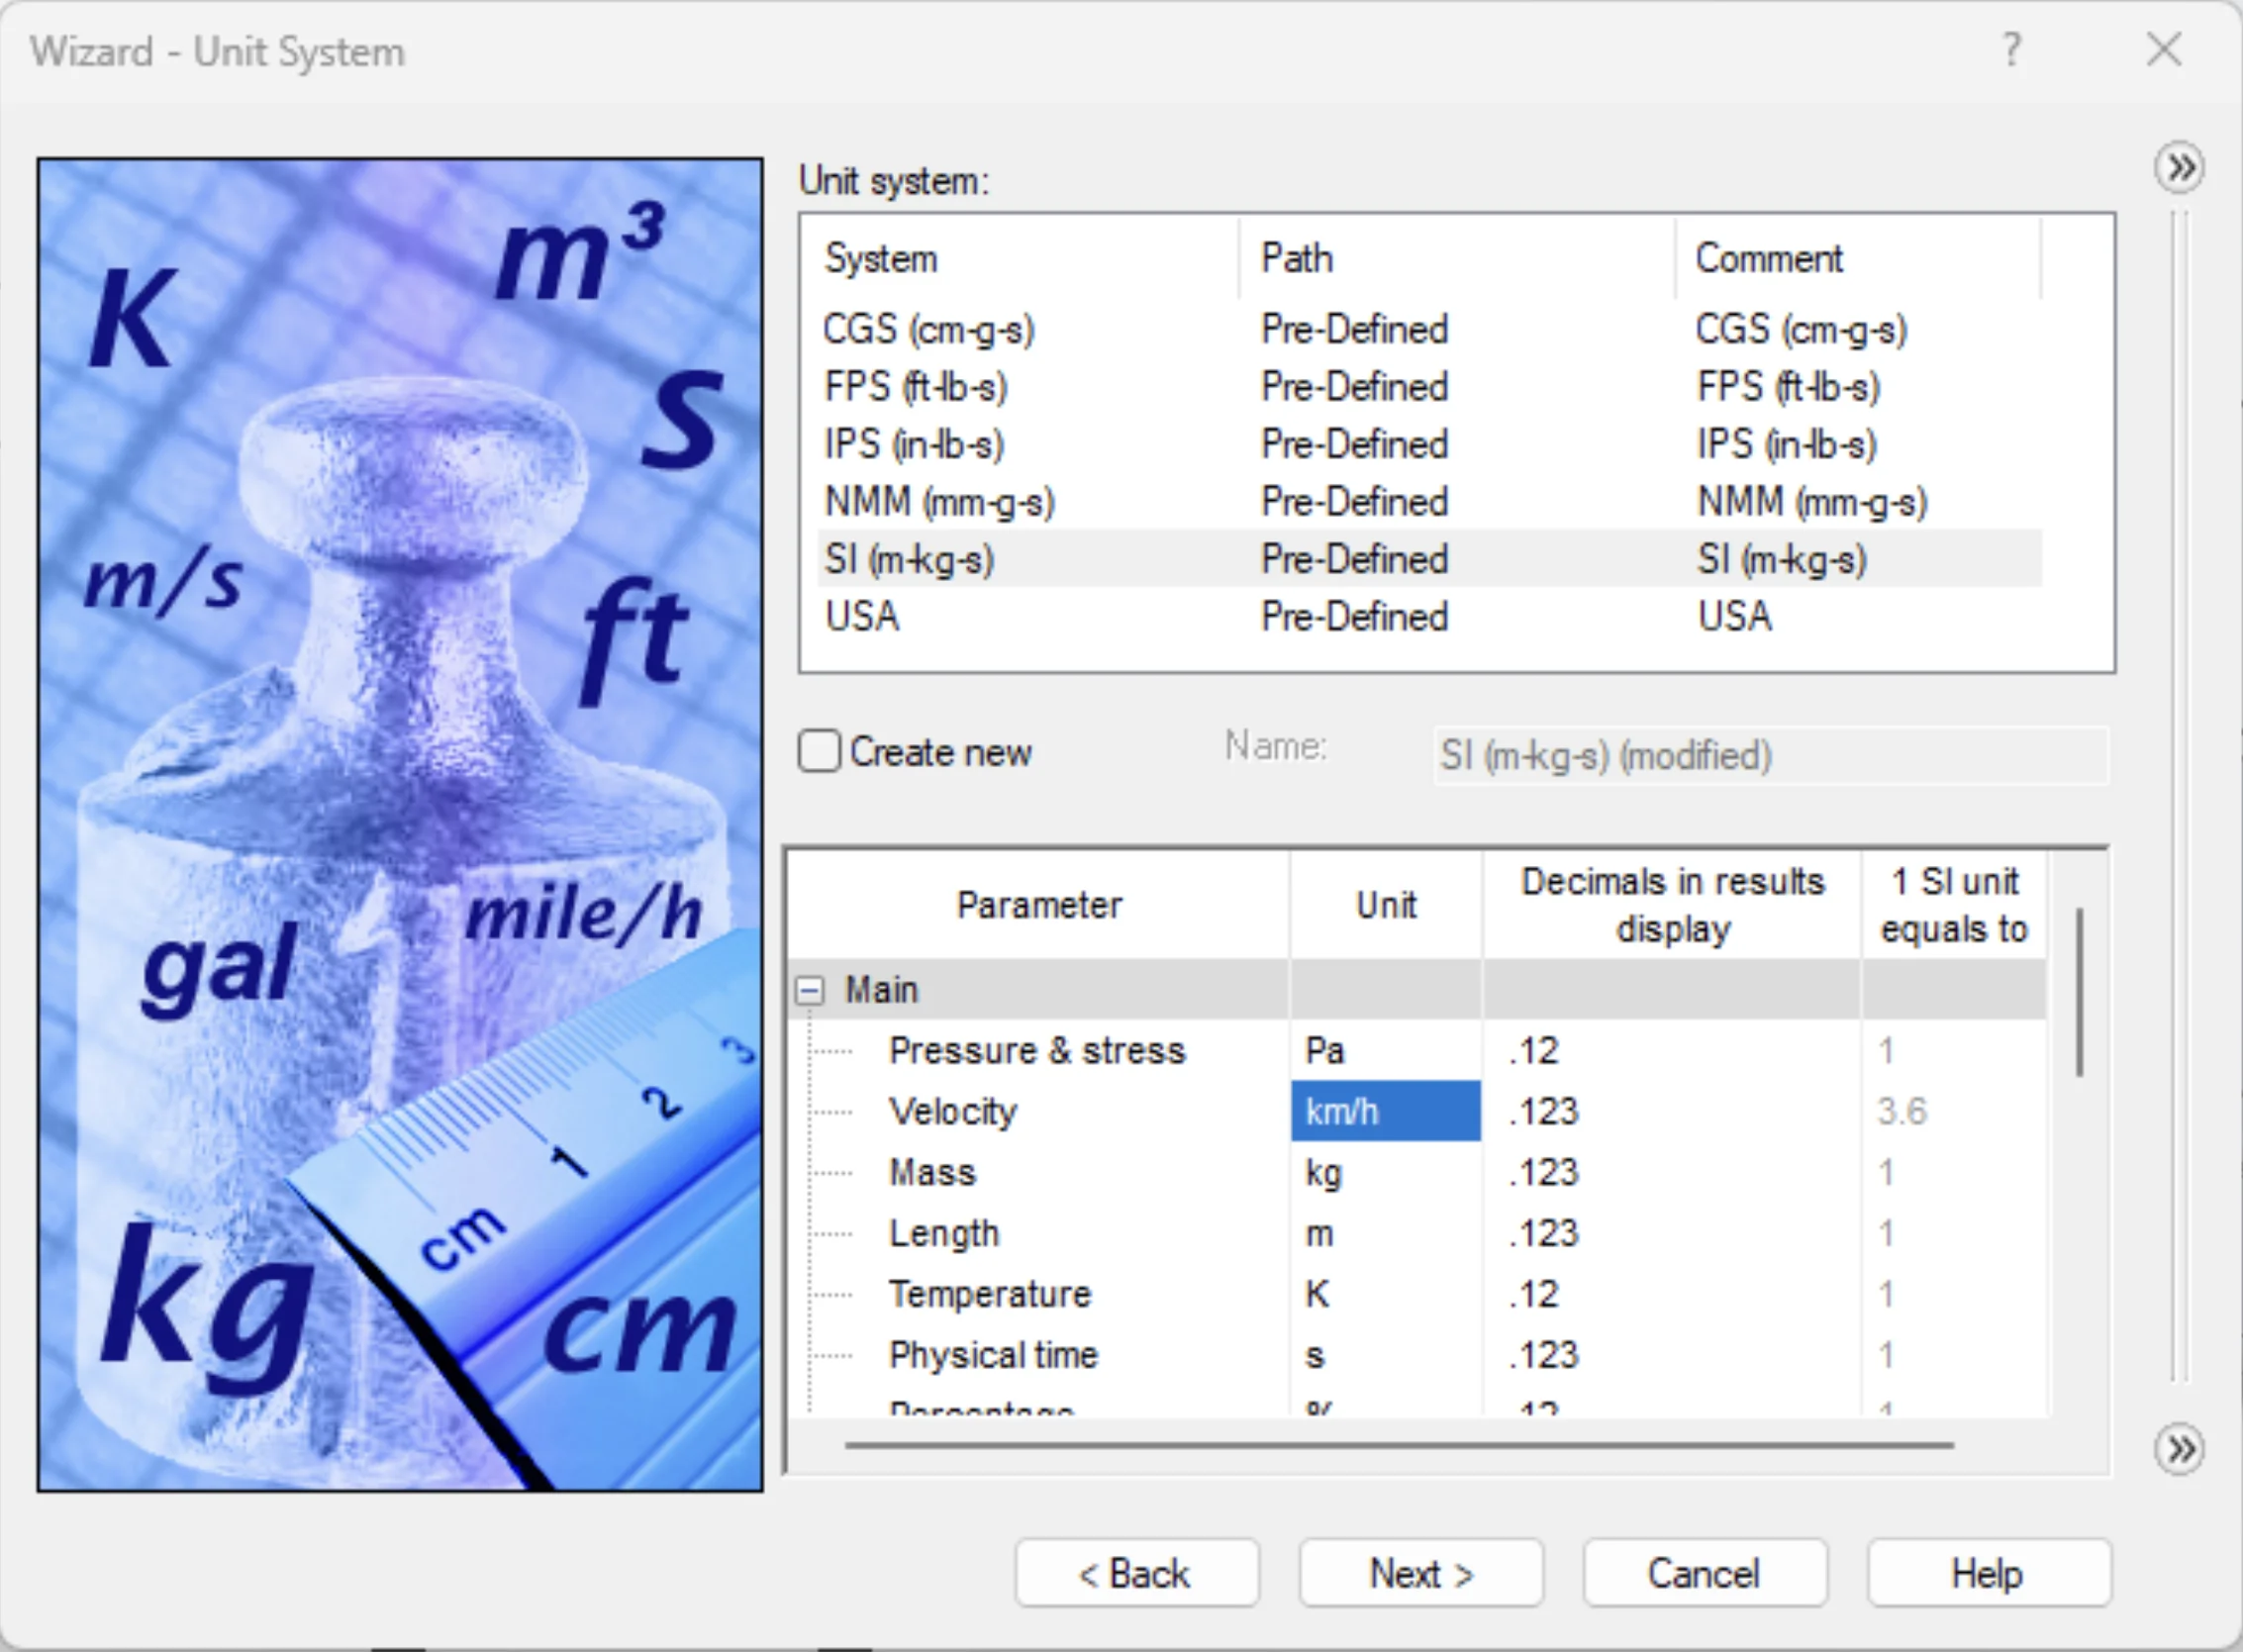Click the parameter table vertical scrollbar
This screenshot has width=2243, height=1652.
coord(2079,992)
